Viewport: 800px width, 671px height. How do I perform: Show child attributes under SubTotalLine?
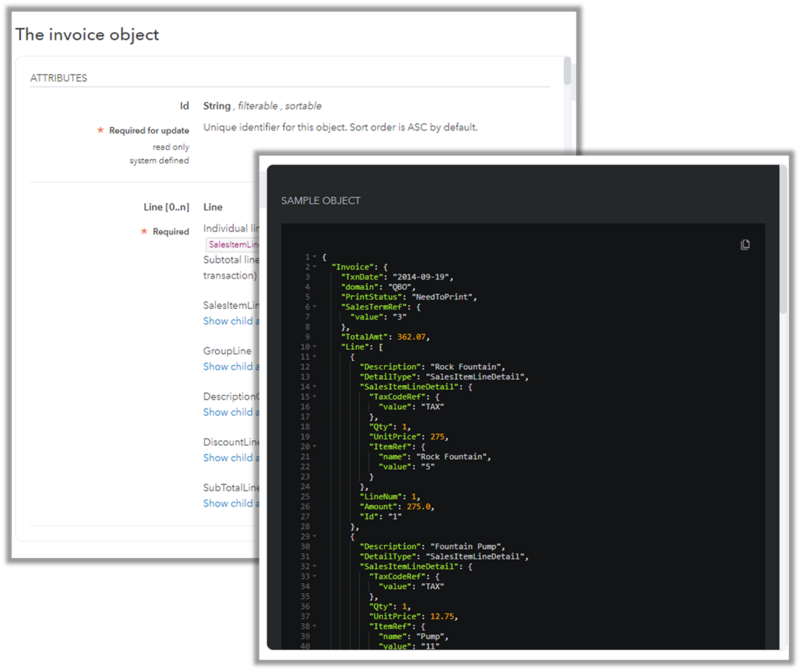pyautogui.click(x=231, y=503)
